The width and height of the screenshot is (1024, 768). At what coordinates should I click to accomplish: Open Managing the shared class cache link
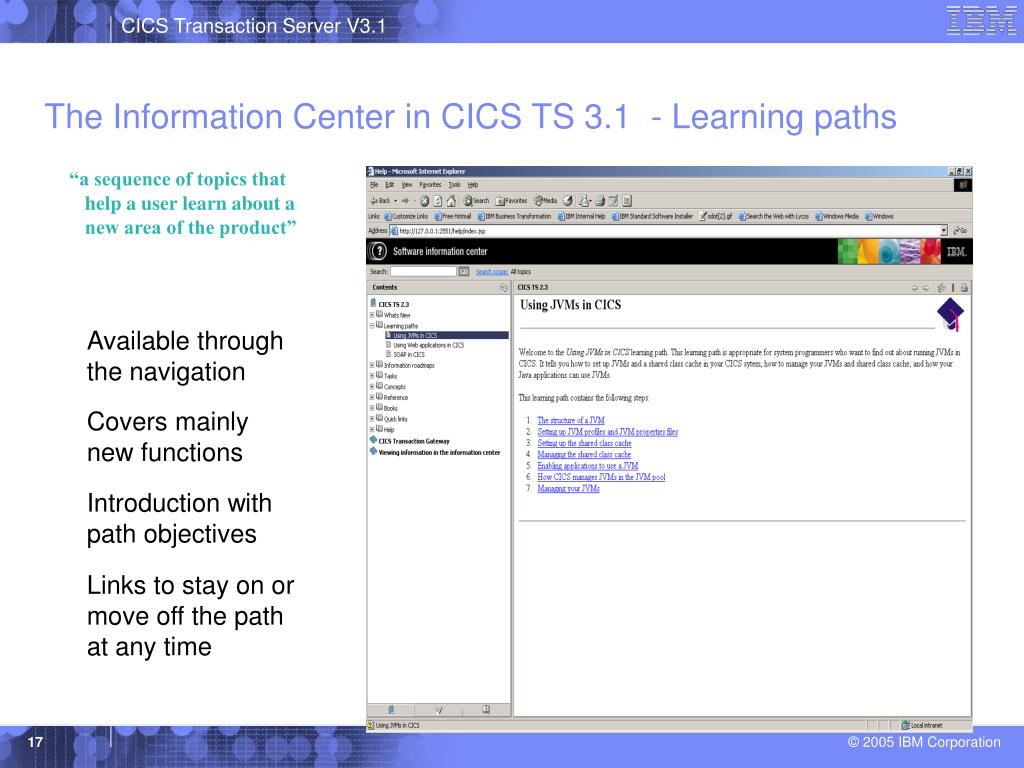[x=584, y=455]
